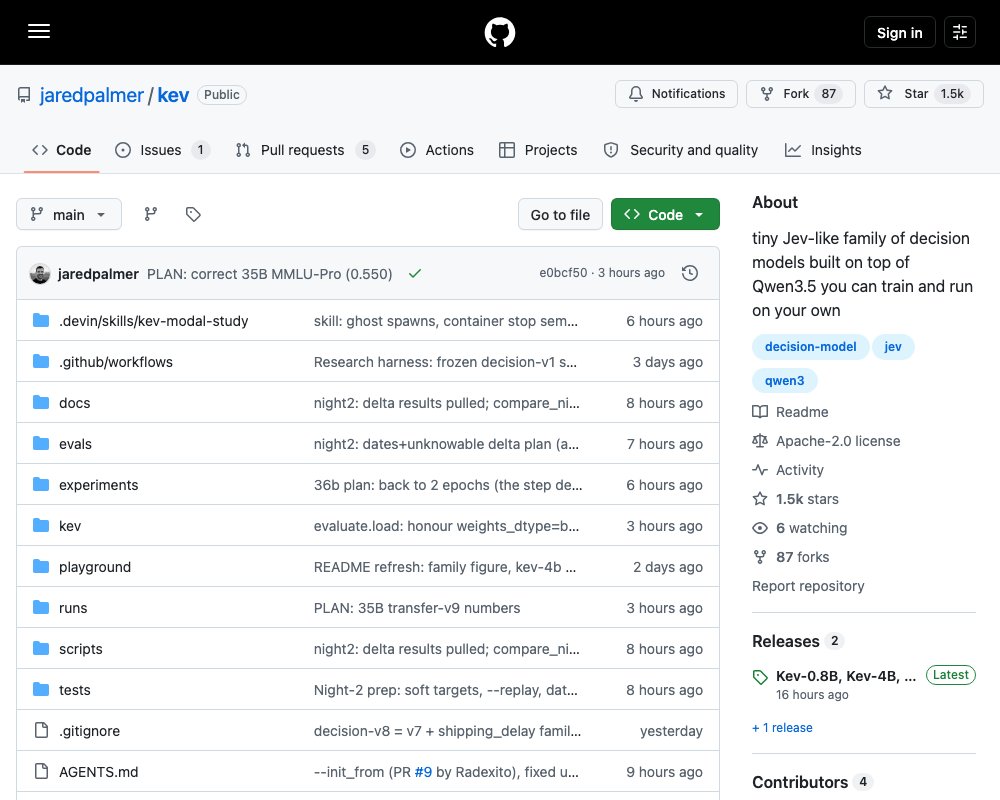Open the tests folder

point(75,690)
